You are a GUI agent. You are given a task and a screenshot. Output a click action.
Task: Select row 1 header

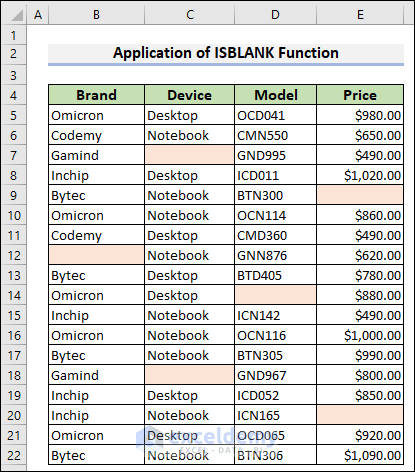(14, 35)
